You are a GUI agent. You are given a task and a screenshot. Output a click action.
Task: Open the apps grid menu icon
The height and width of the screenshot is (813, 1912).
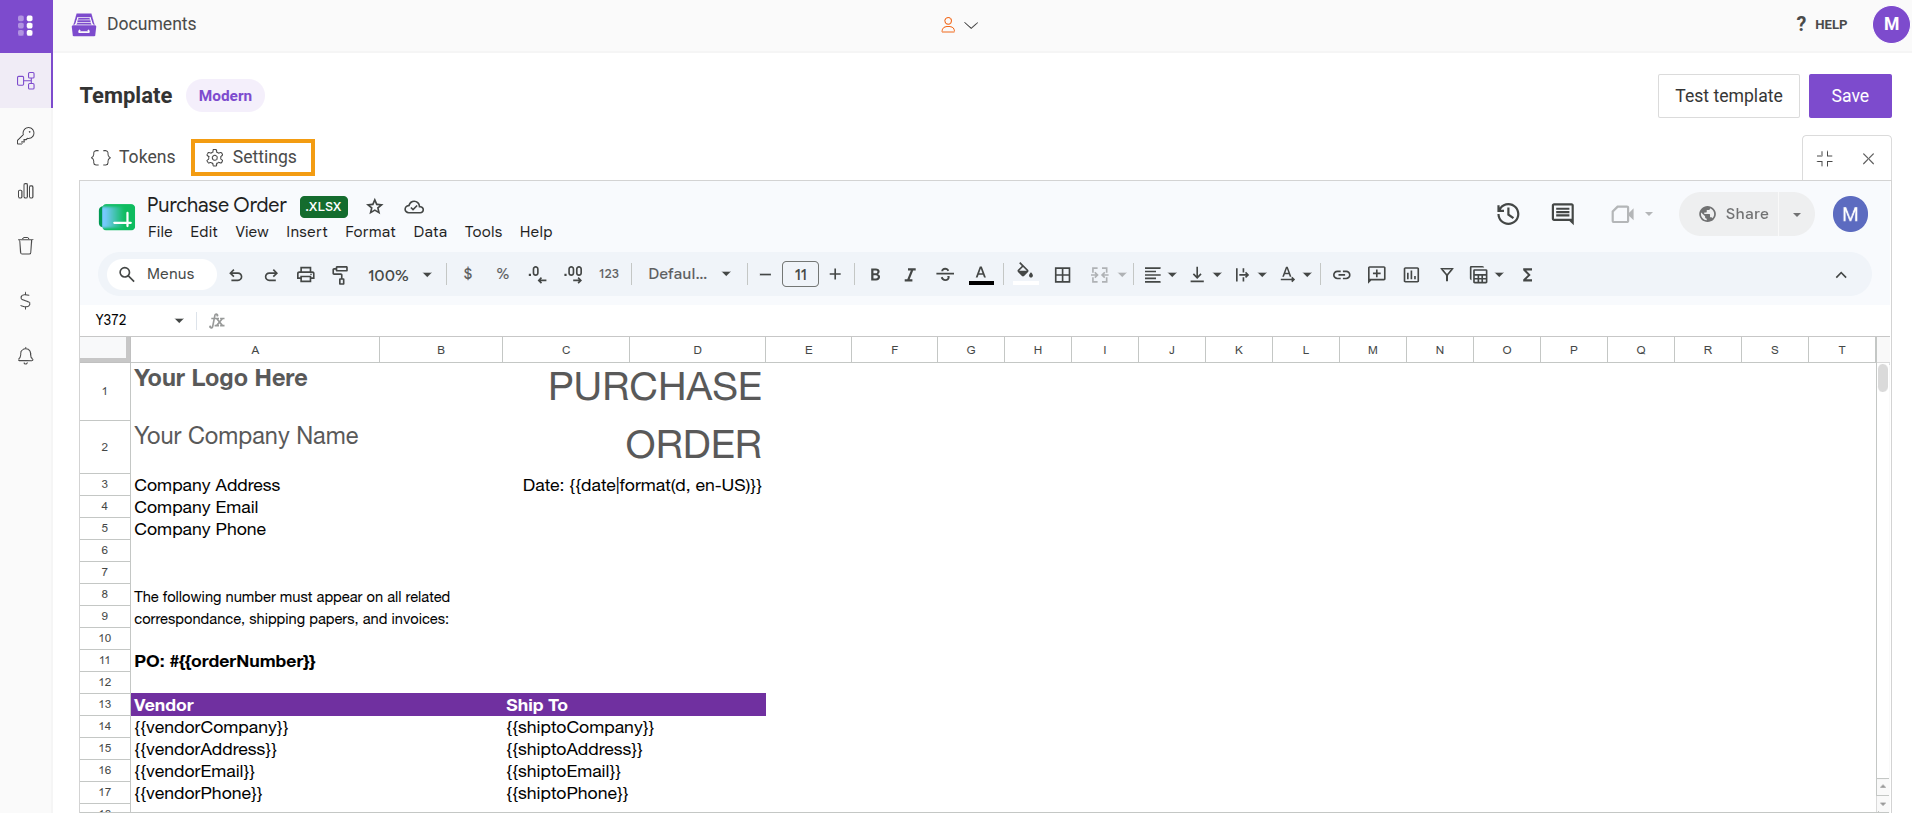tap(26, 25)
